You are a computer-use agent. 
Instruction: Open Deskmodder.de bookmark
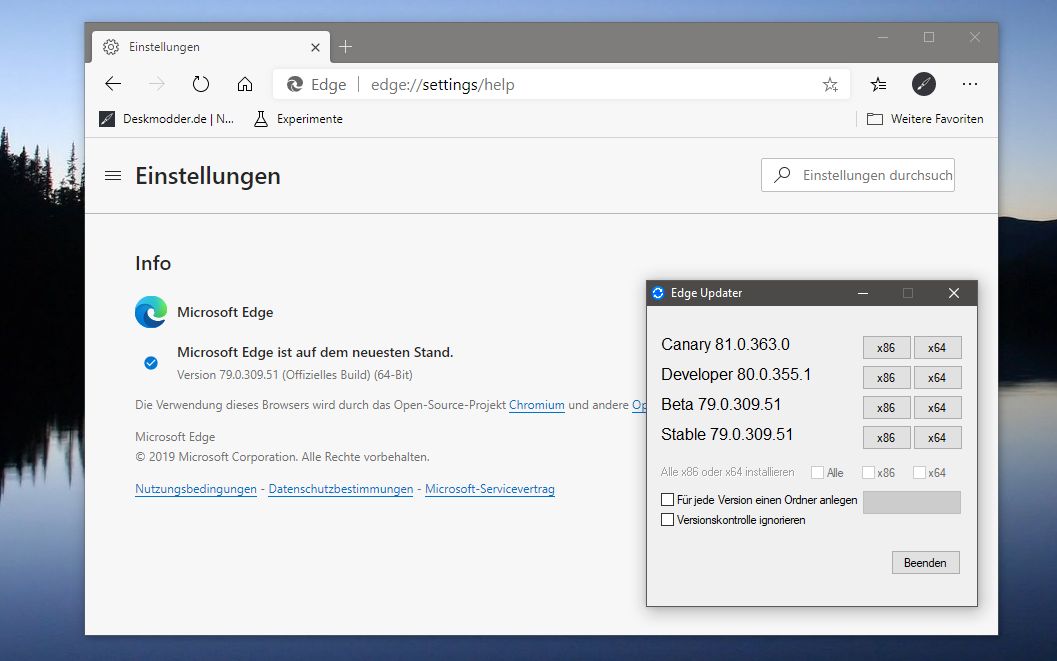[x=167, y=119]
